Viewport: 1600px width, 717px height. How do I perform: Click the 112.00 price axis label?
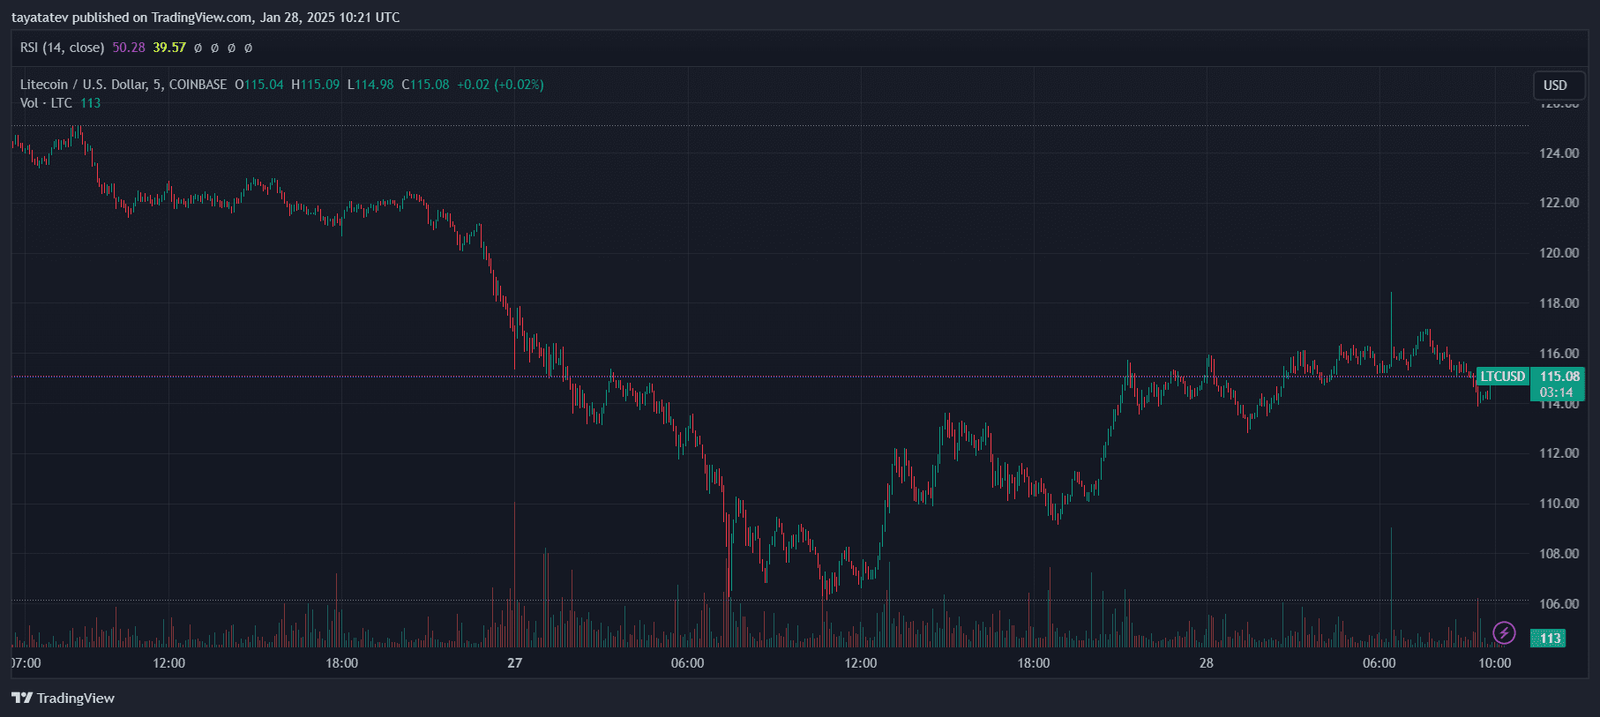click(1559, 453)
